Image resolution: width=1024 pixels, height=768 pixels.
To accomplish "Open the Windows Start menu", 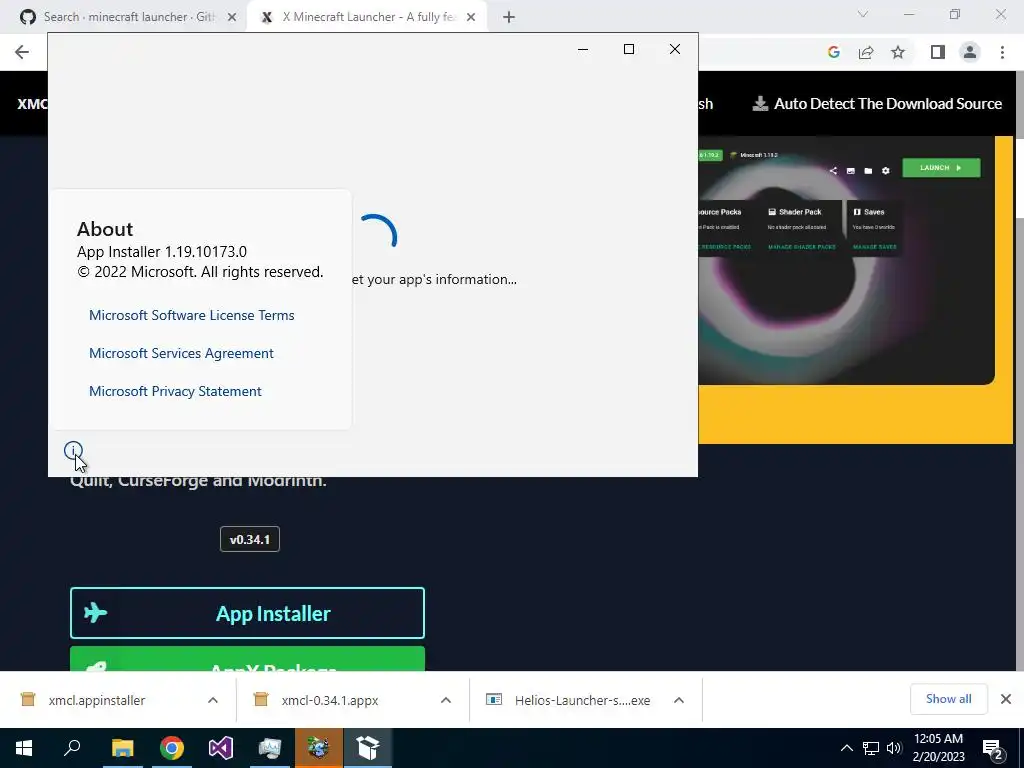I will [24, 748].
